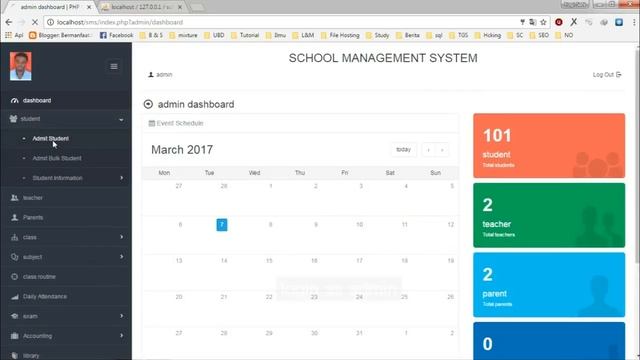
Task: Switch to the localhost 127.0.0.1 browser tab
Action: point(141,7)
